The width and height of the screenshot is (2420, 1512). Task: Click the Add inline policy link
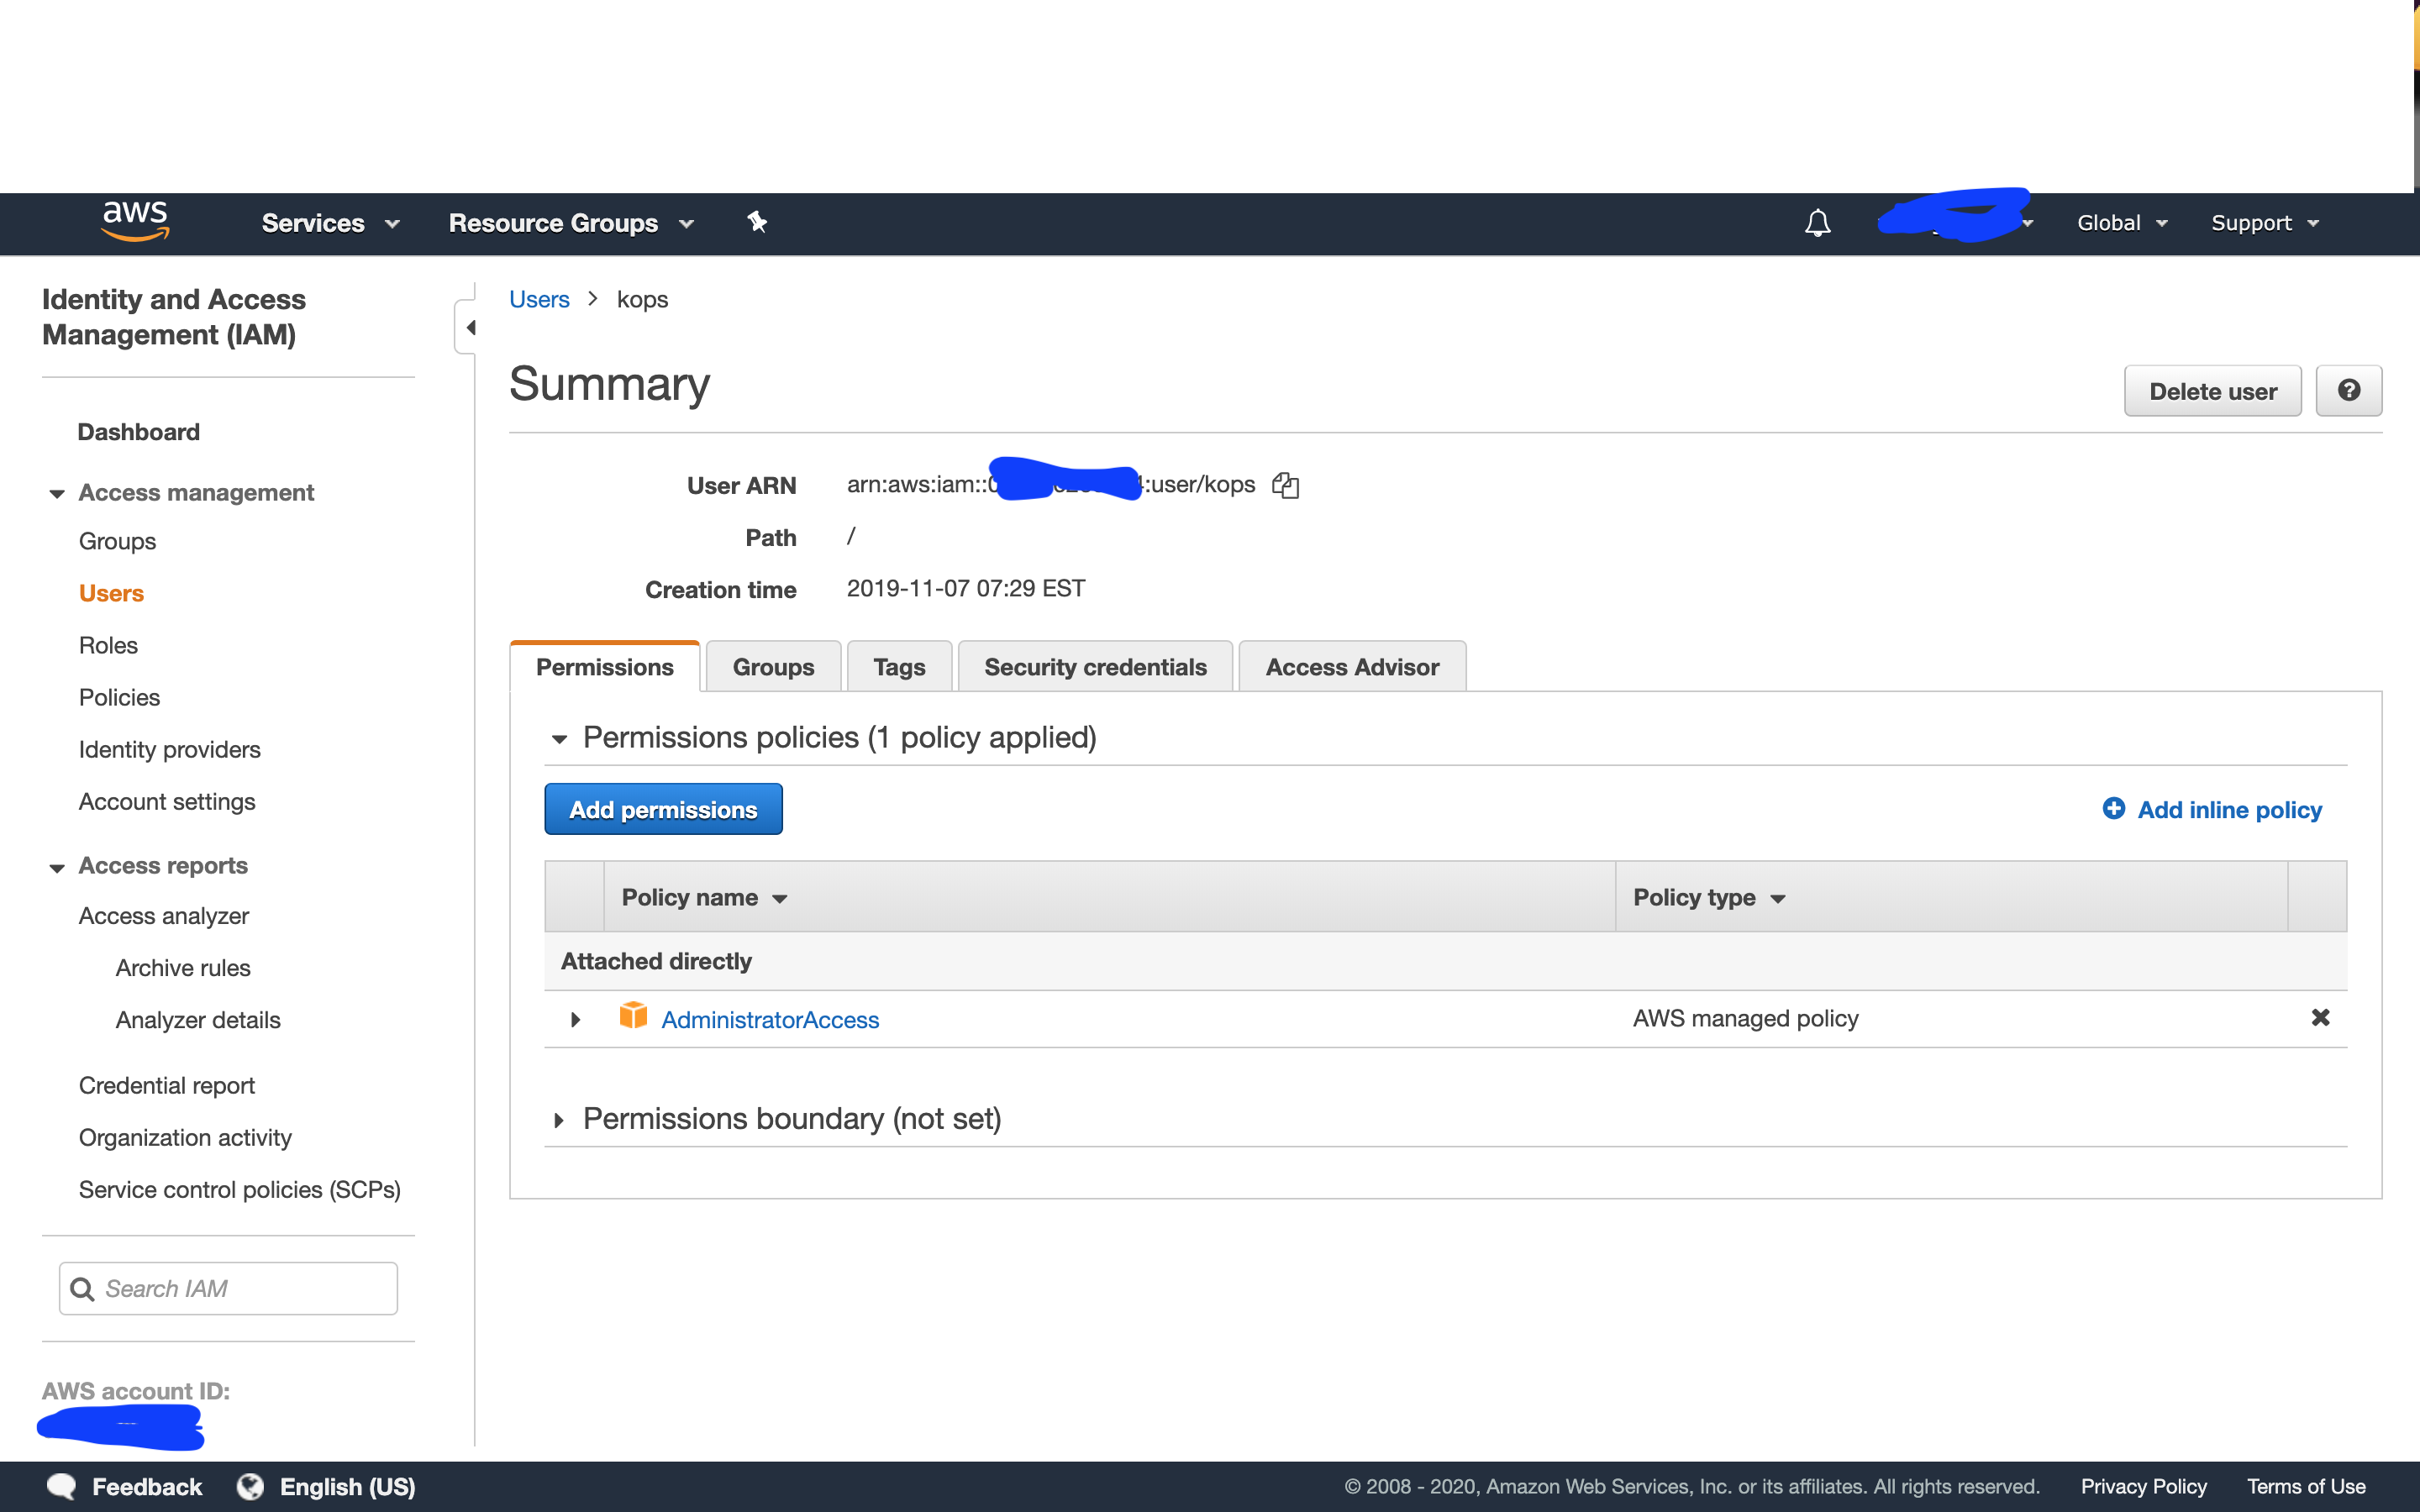[x=2229, y=809]
